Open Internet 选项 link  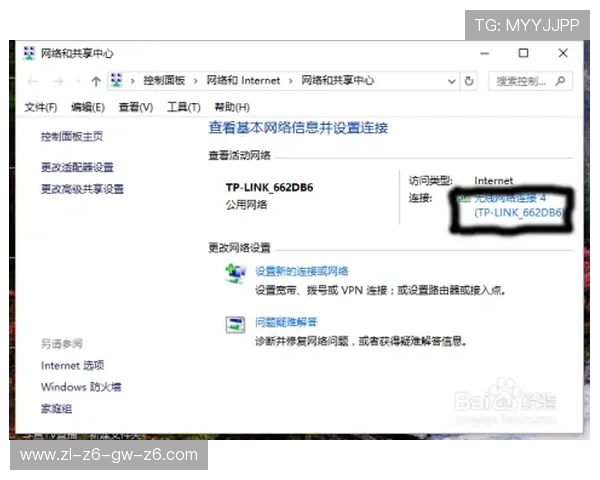72,366
